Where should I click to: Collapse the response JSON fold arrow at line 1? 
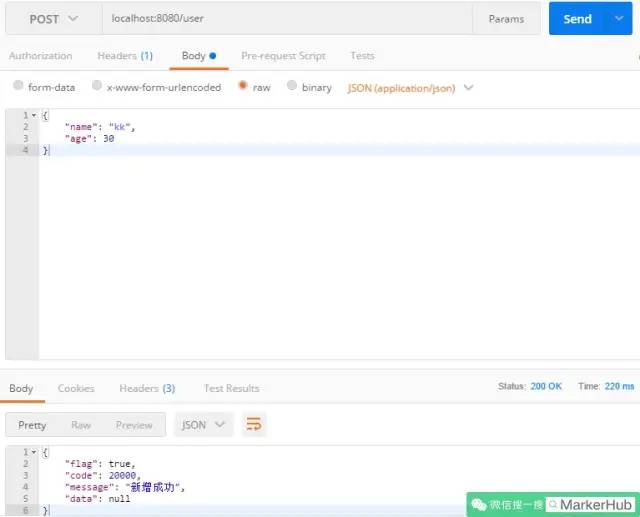click(x=34, y=452)
